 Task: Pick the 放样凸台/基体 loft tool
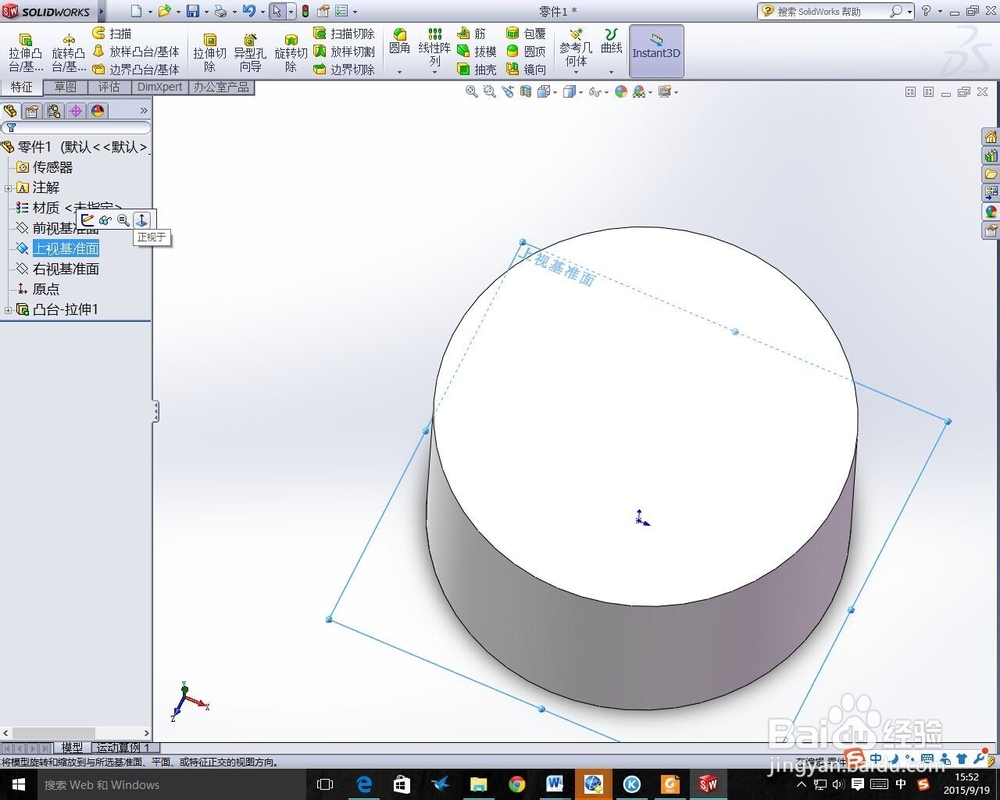[x=136, y=51]
